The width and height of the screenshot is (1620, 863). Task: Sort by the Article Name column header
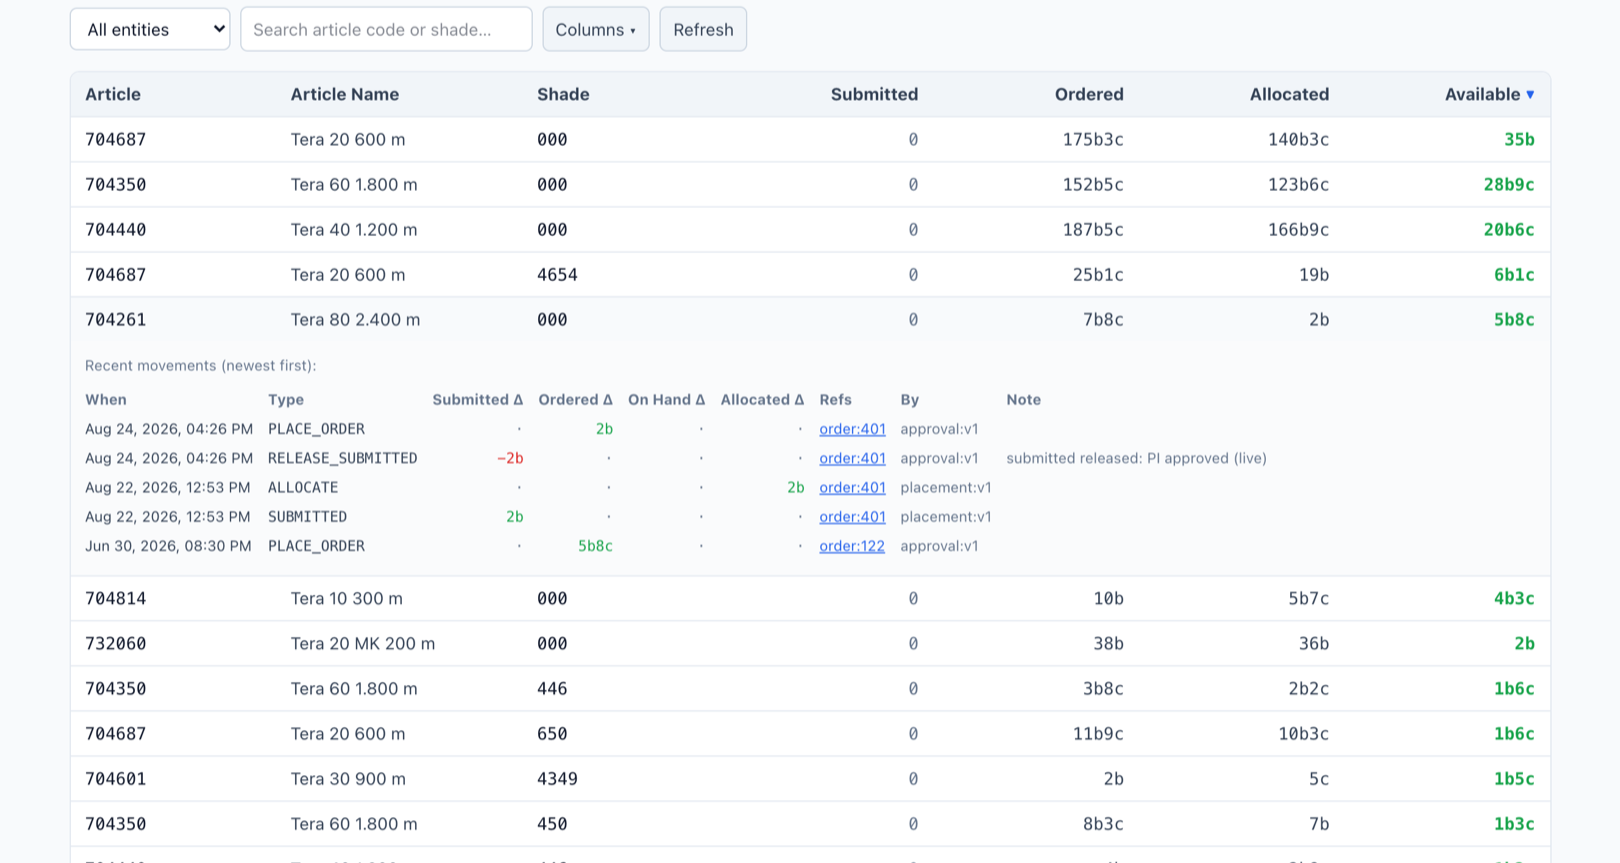(x=345, y=94)
